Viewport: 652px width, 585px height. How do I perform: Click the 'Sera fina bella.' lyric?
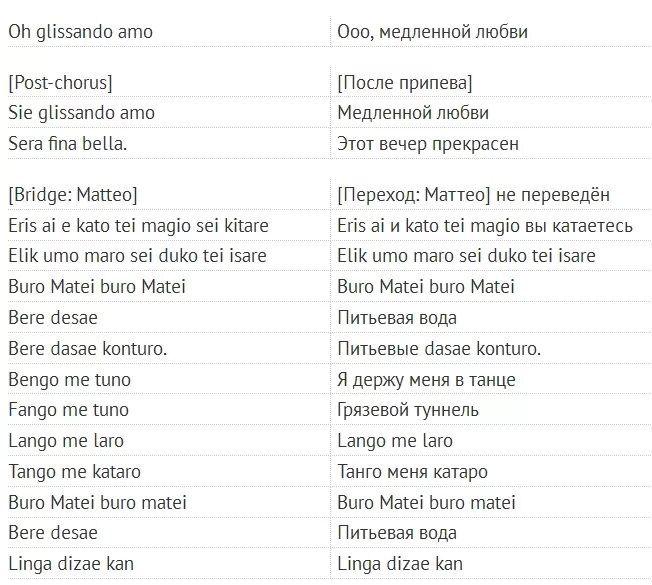[x=68, y=144]
